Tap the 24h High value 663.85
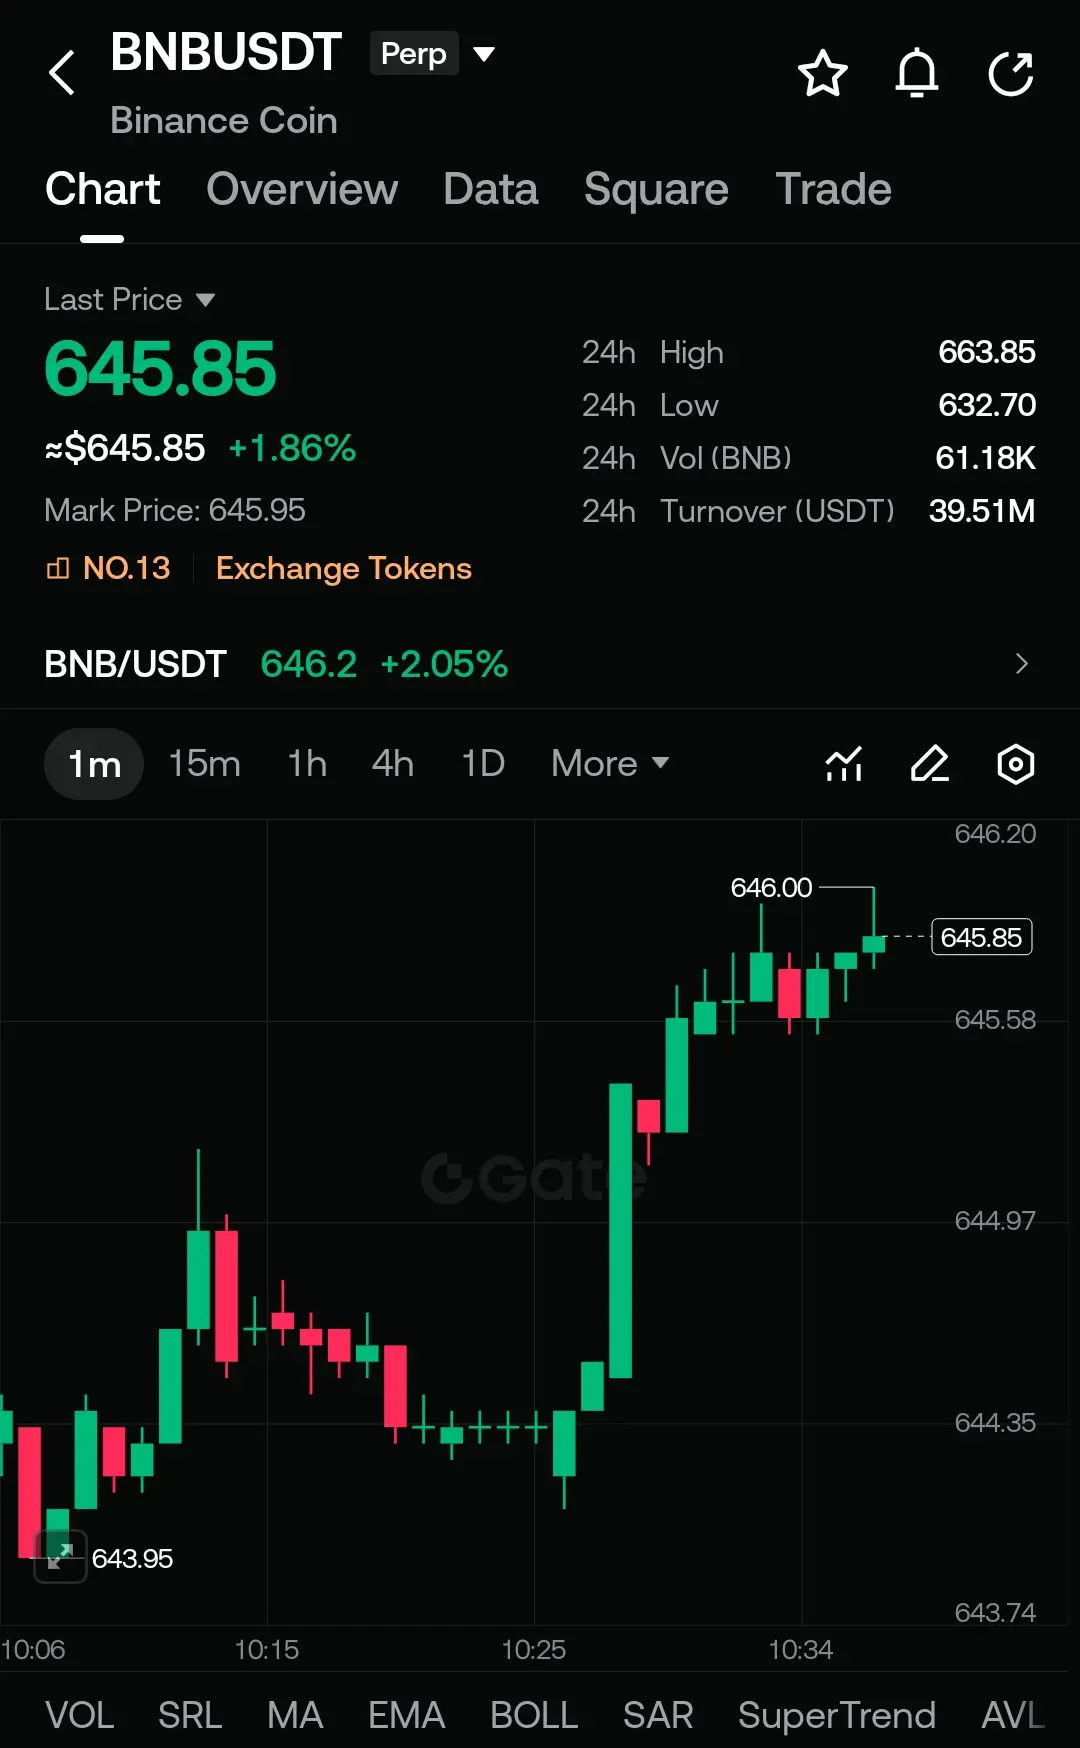The width and height of the screenshot is (1080, 1748). [x=986, y=352]
